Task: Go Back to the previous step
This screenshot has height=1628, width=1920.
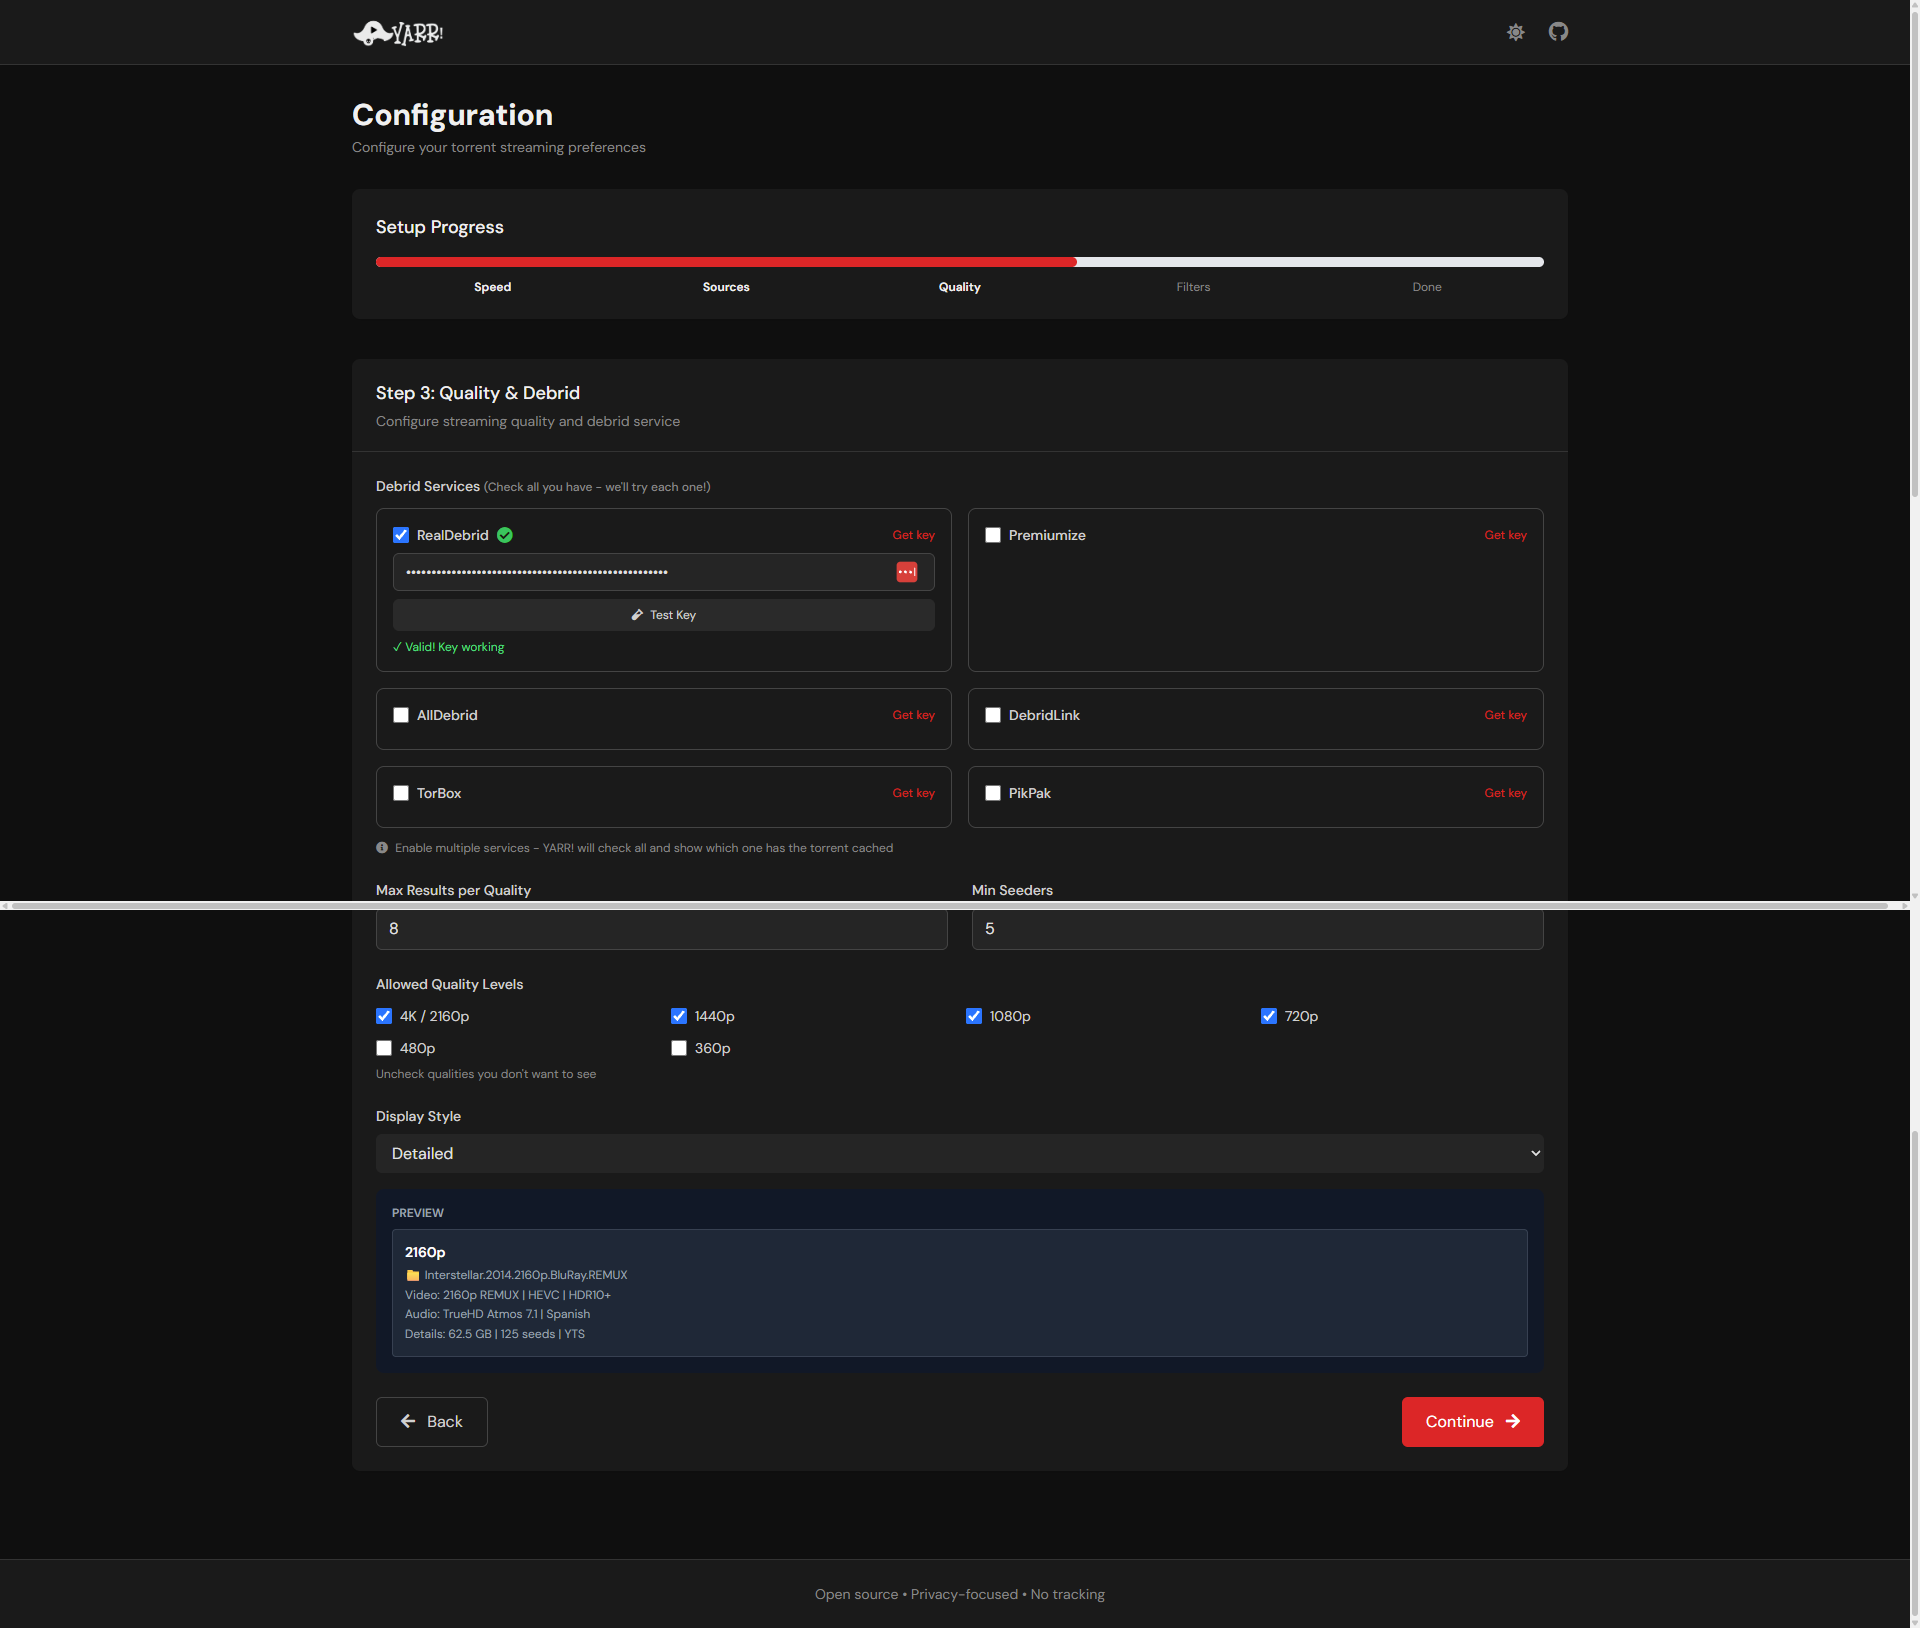Action: [431, 1421]
